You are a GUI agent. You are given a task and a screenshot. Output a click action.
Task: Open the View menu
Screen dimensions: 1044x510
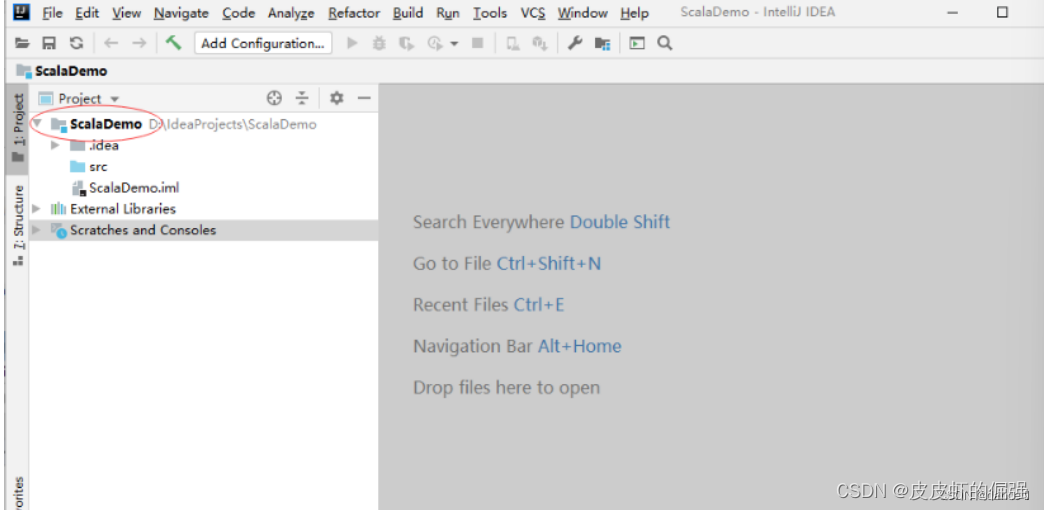pos(127,13)
